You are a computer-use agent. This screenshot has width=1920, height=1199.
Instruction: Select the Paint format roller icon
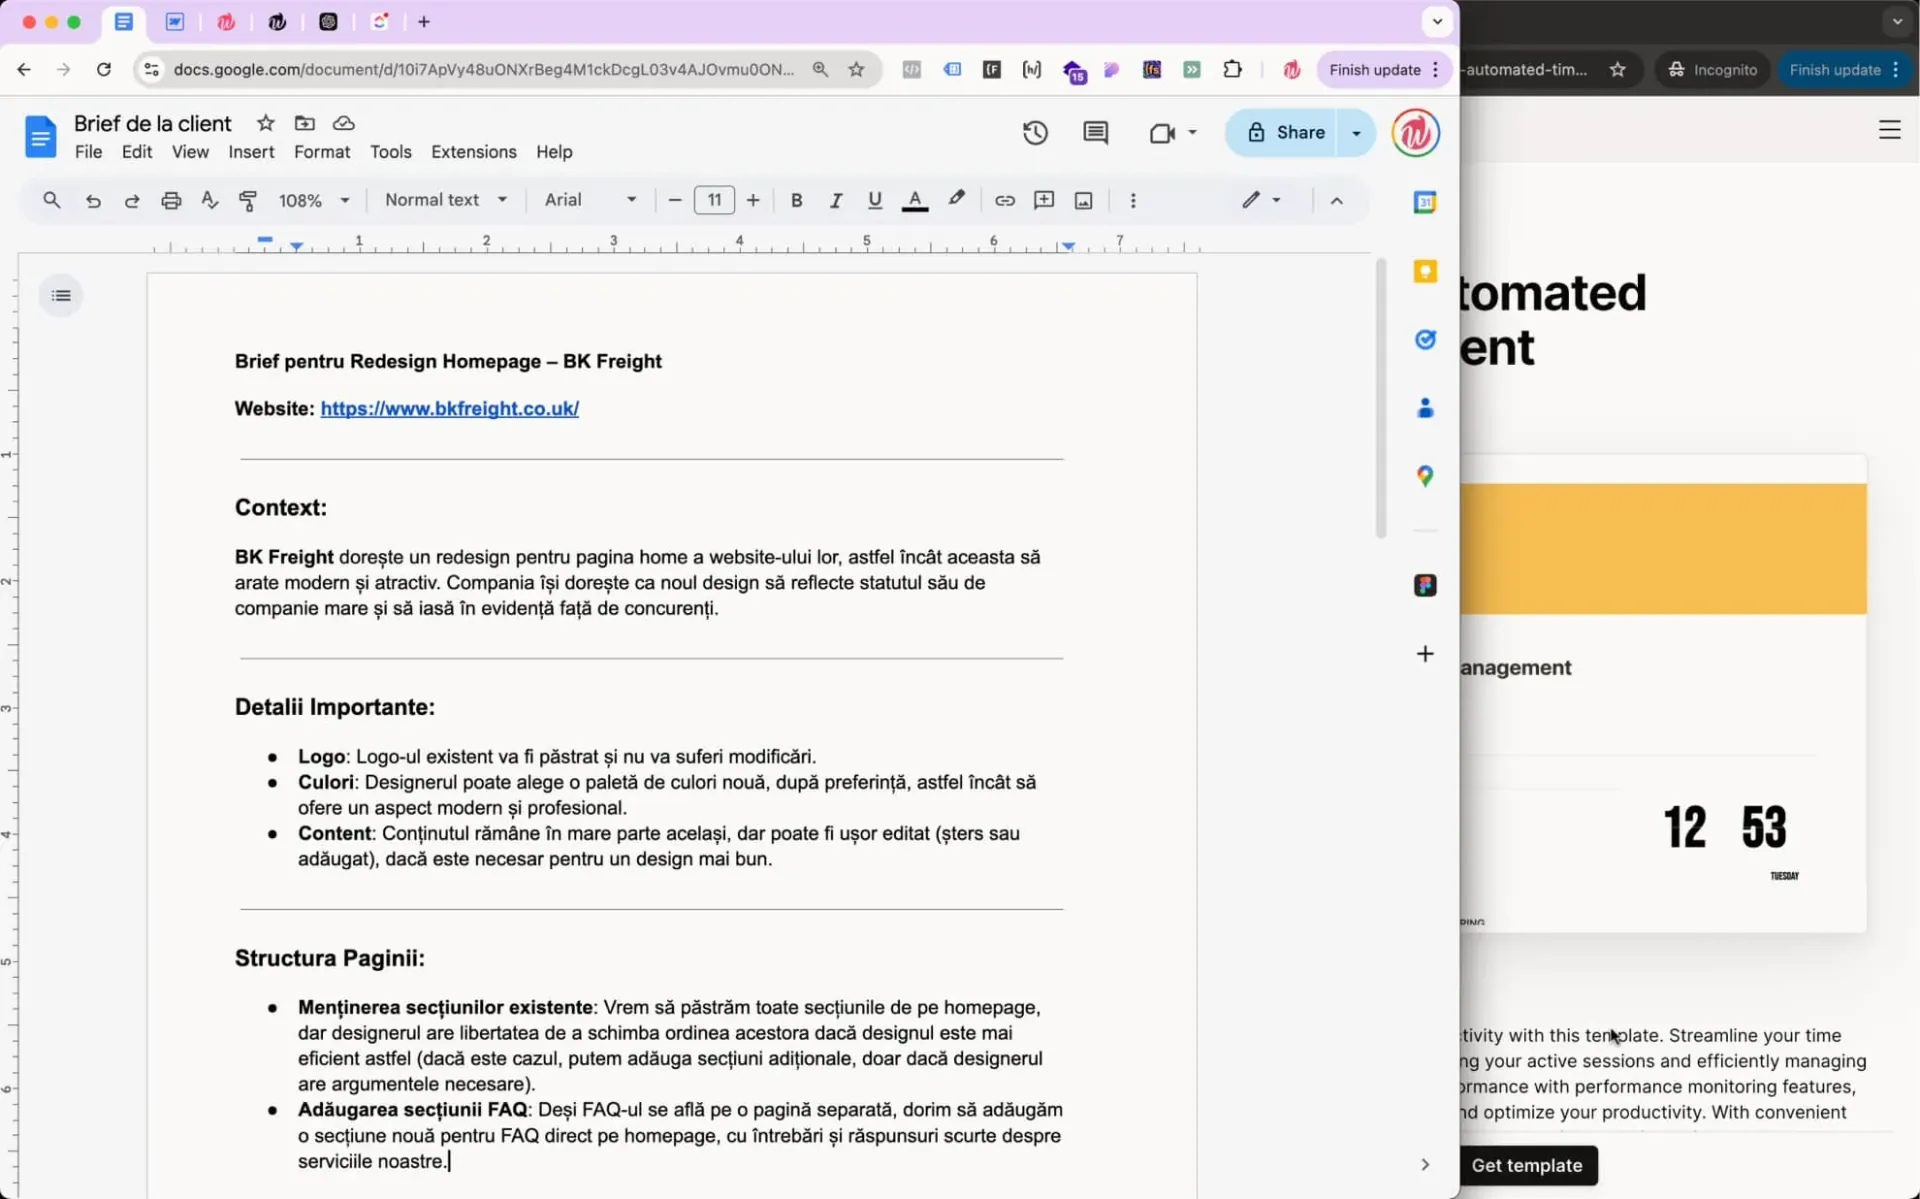pos(248,201)
